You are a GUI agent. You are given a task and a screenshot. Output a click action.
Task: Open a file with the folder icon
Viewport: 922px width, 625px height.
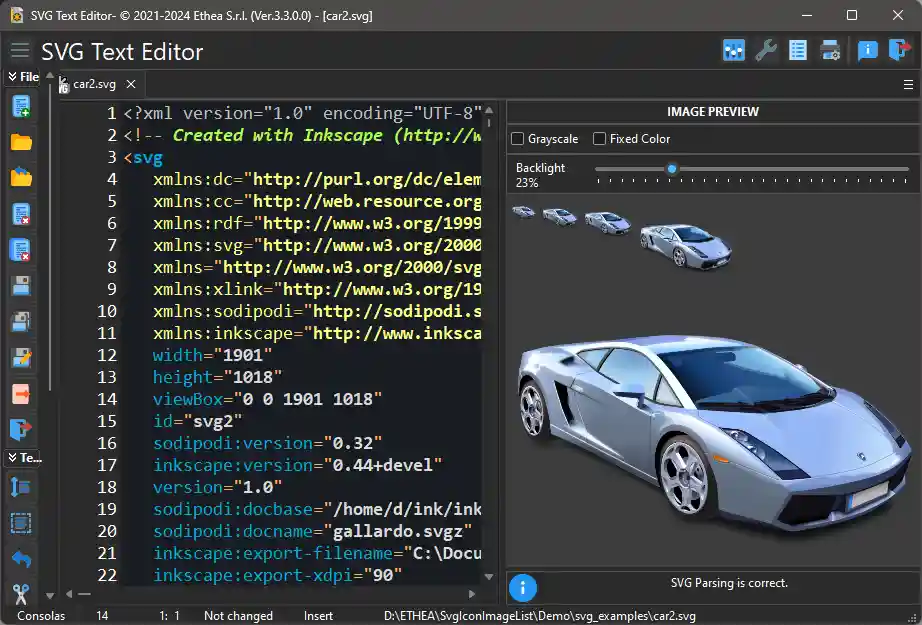tap(20, 142)
